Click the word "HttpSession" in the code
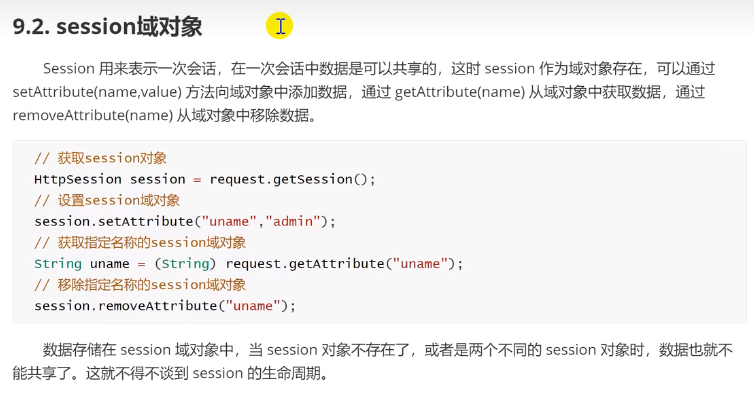This screenshot has height=402, width=754. tap(78, 179)
